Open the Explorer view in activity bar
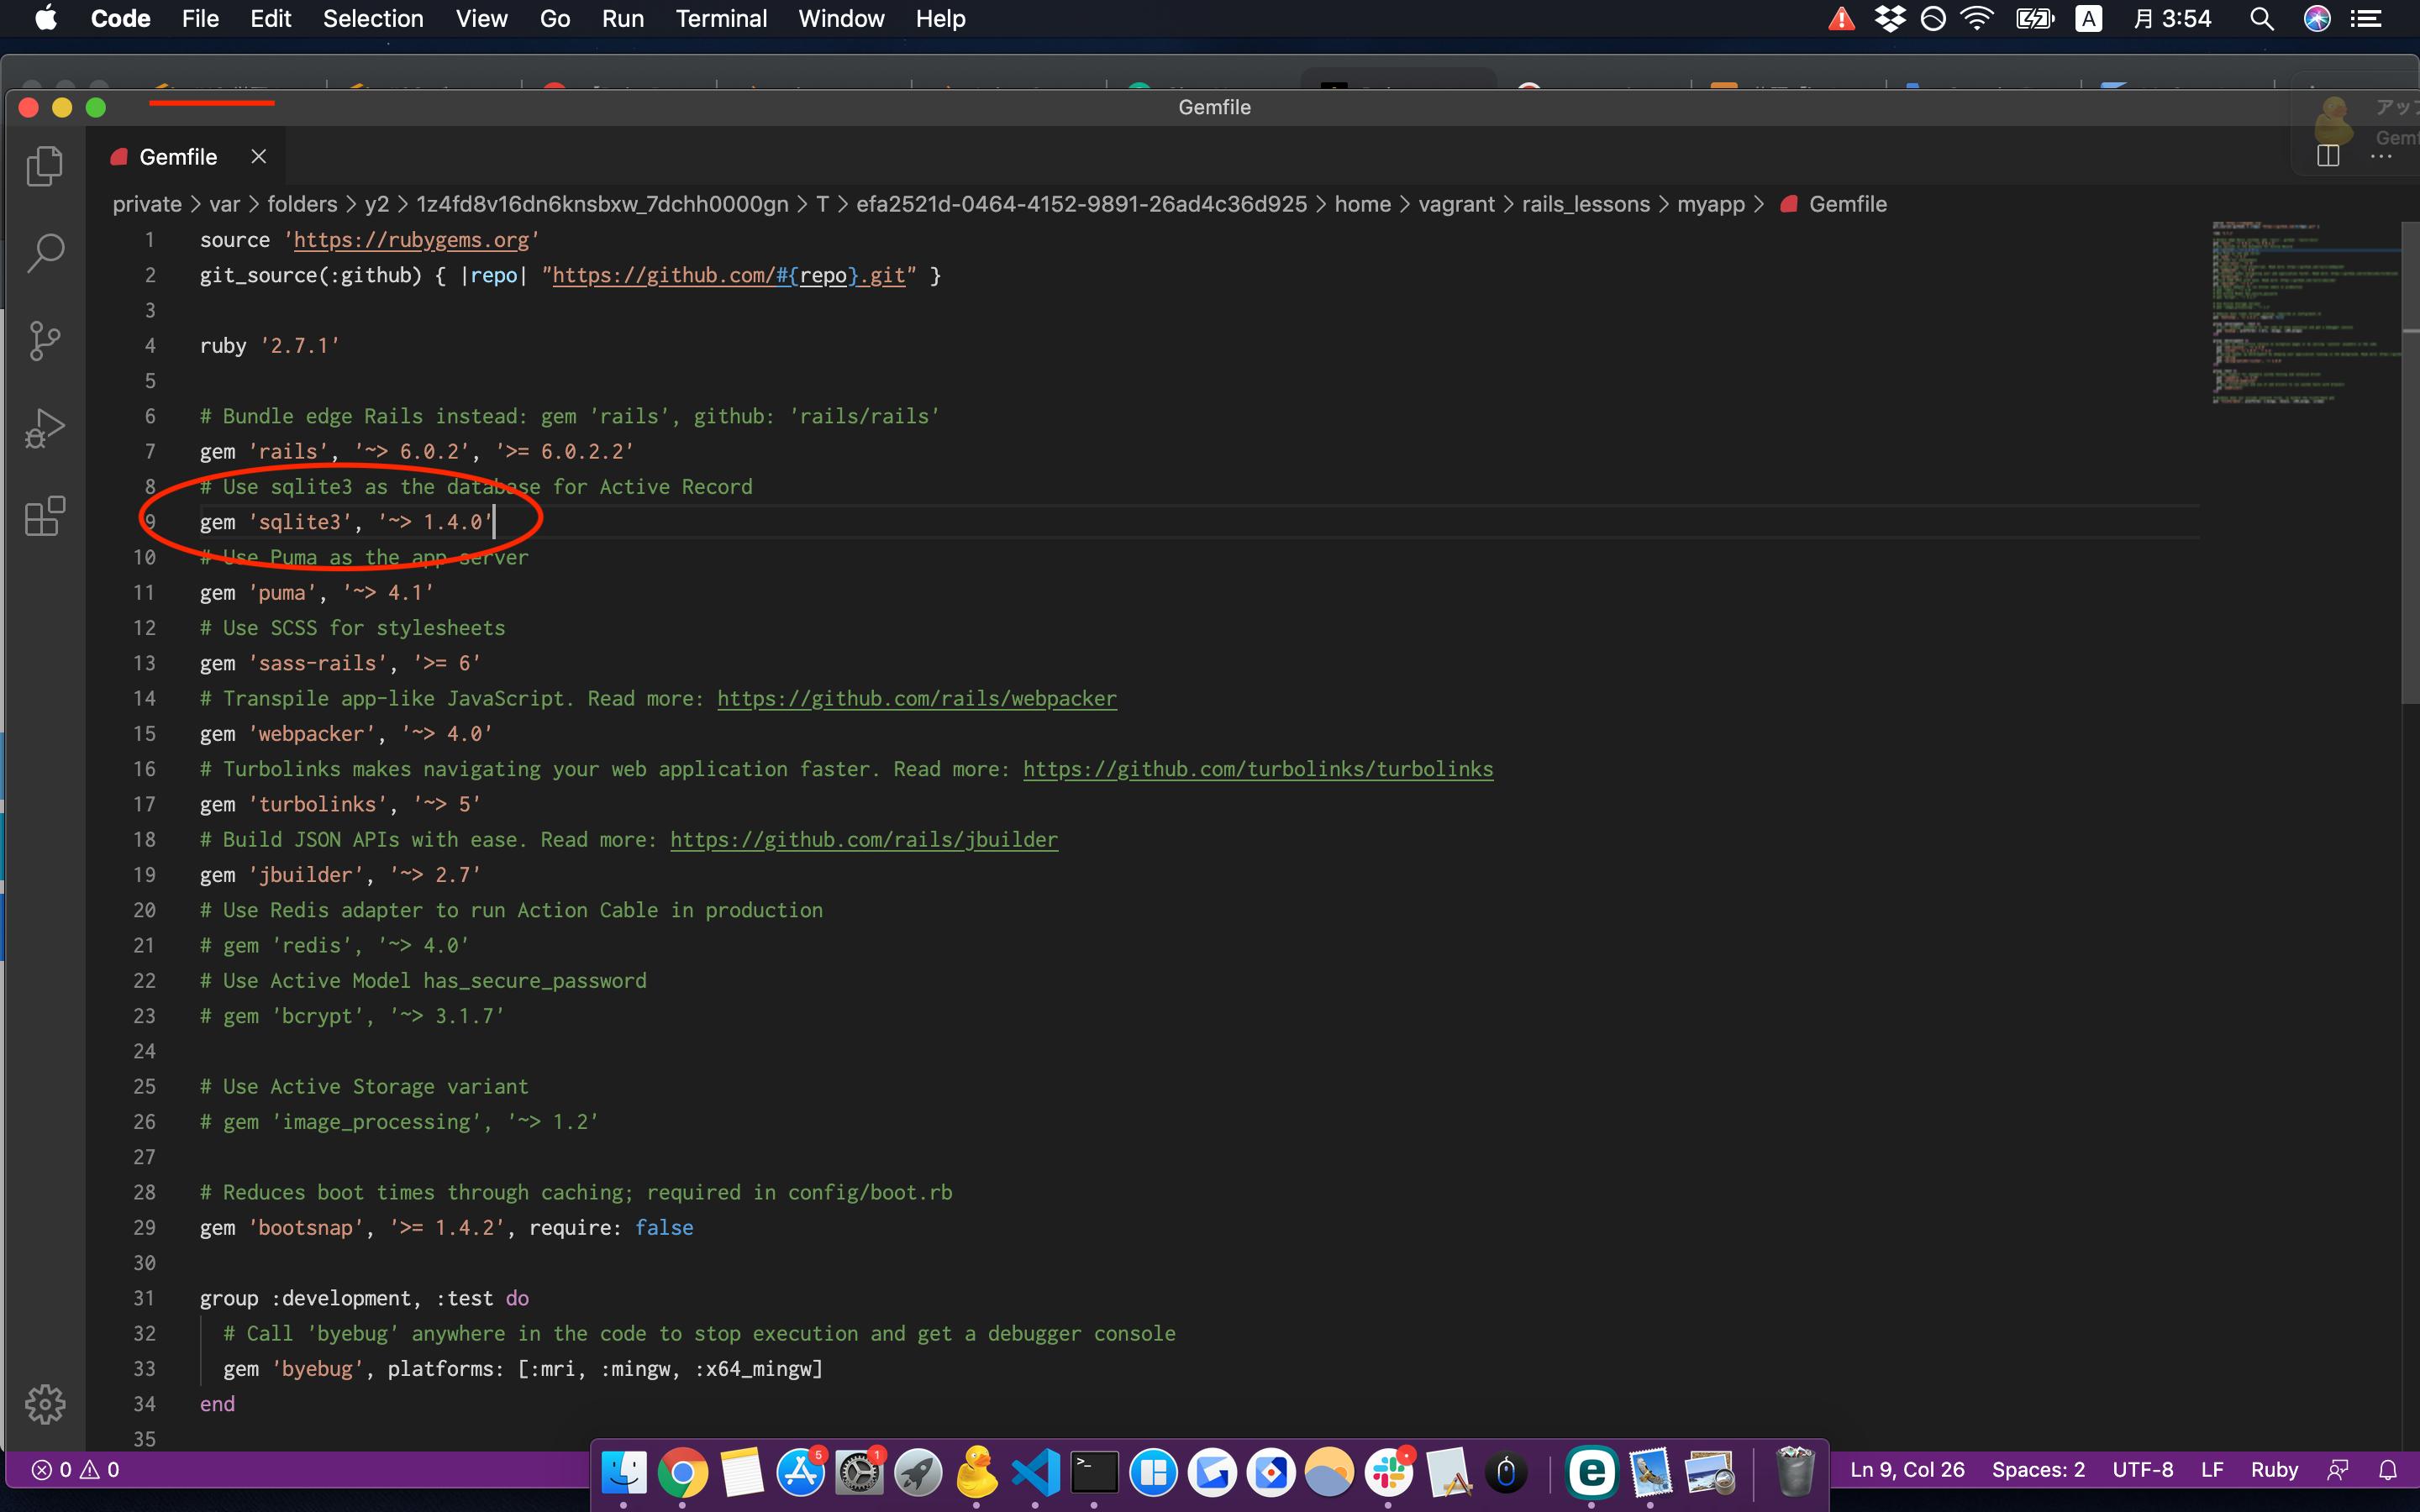Screen dimensions: 2420x1512 [44, 165]
